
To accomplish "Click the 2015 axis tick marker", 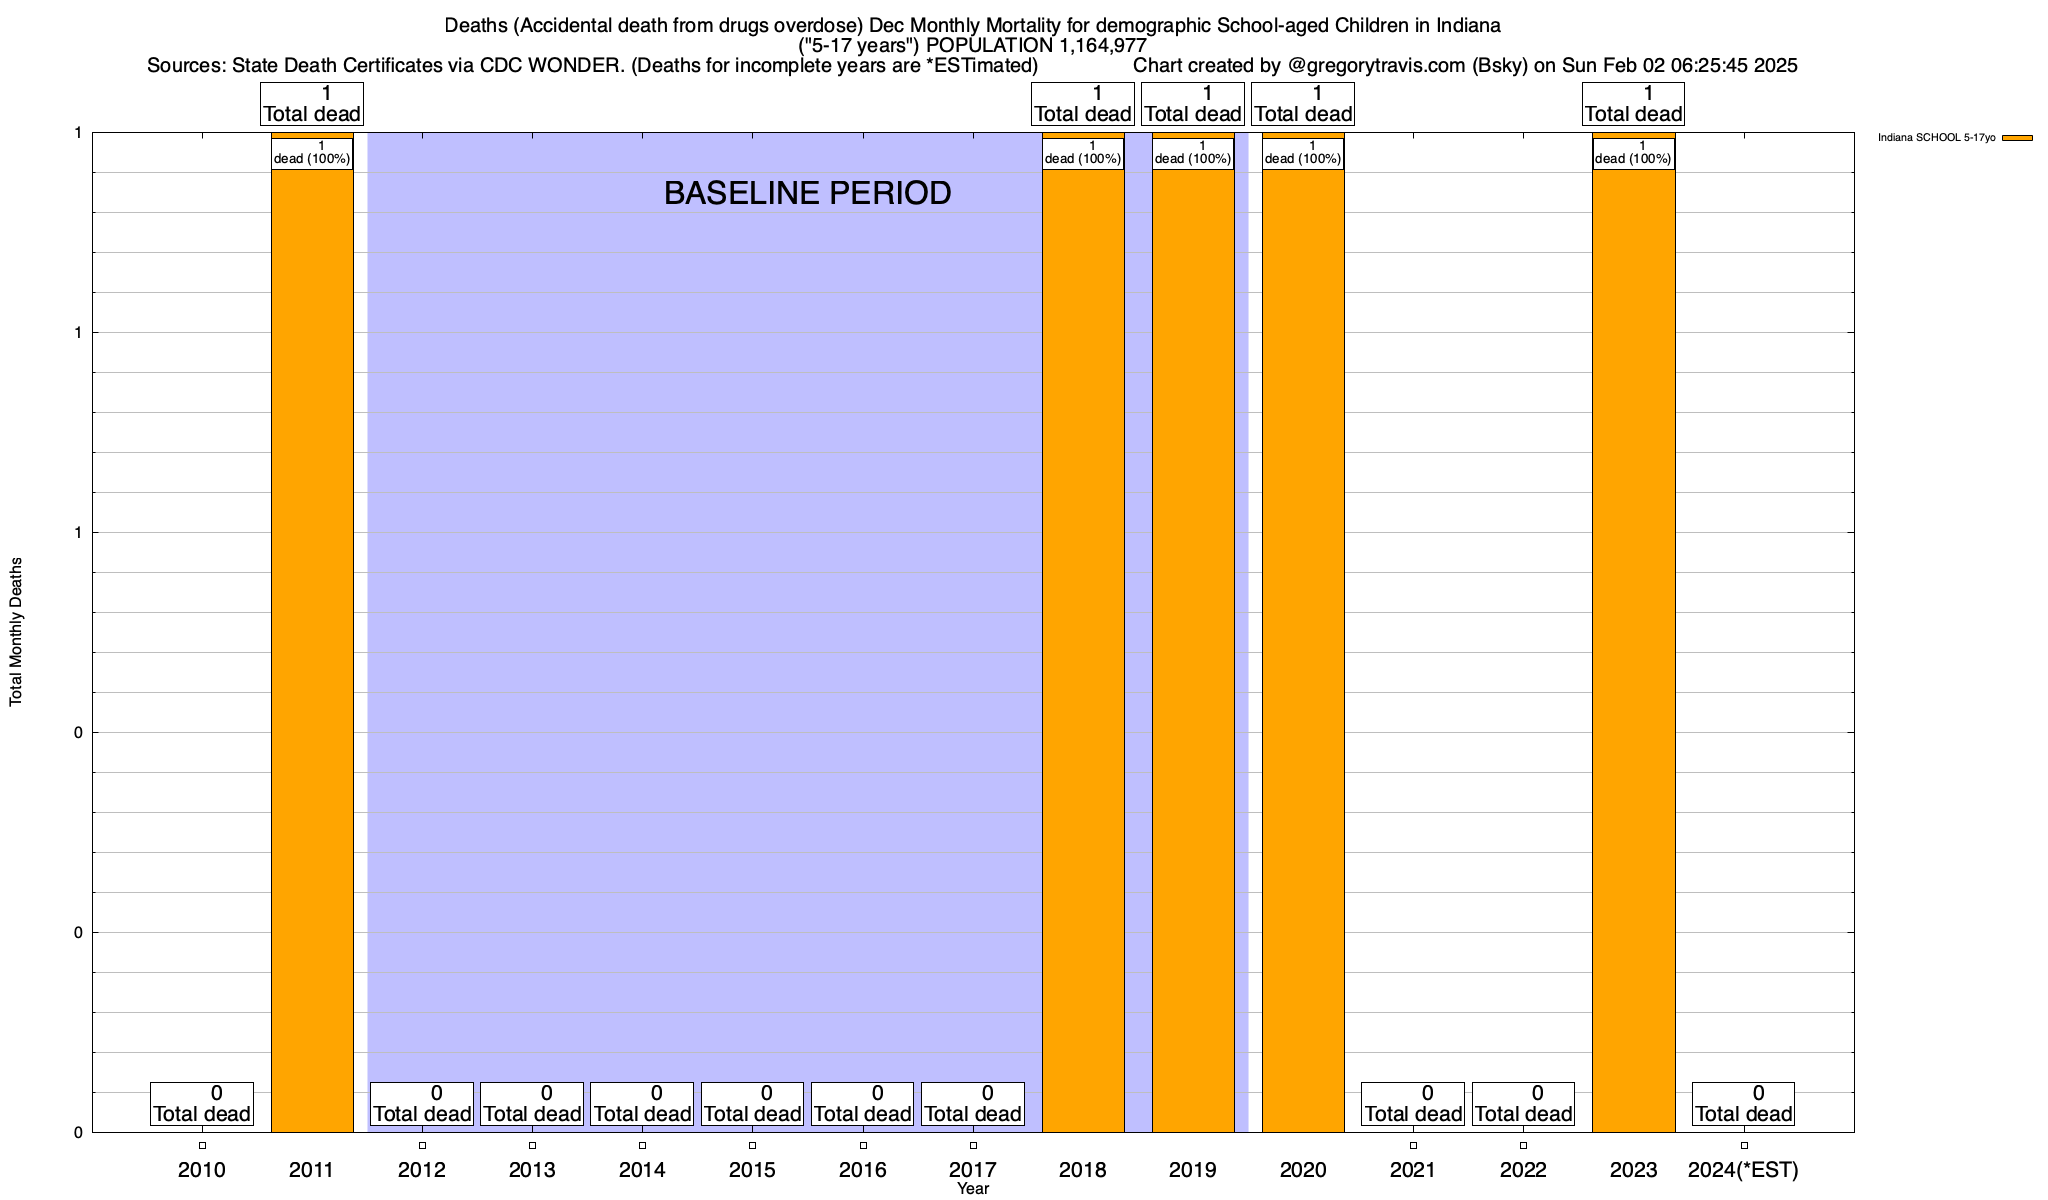I will point(752,1146).
